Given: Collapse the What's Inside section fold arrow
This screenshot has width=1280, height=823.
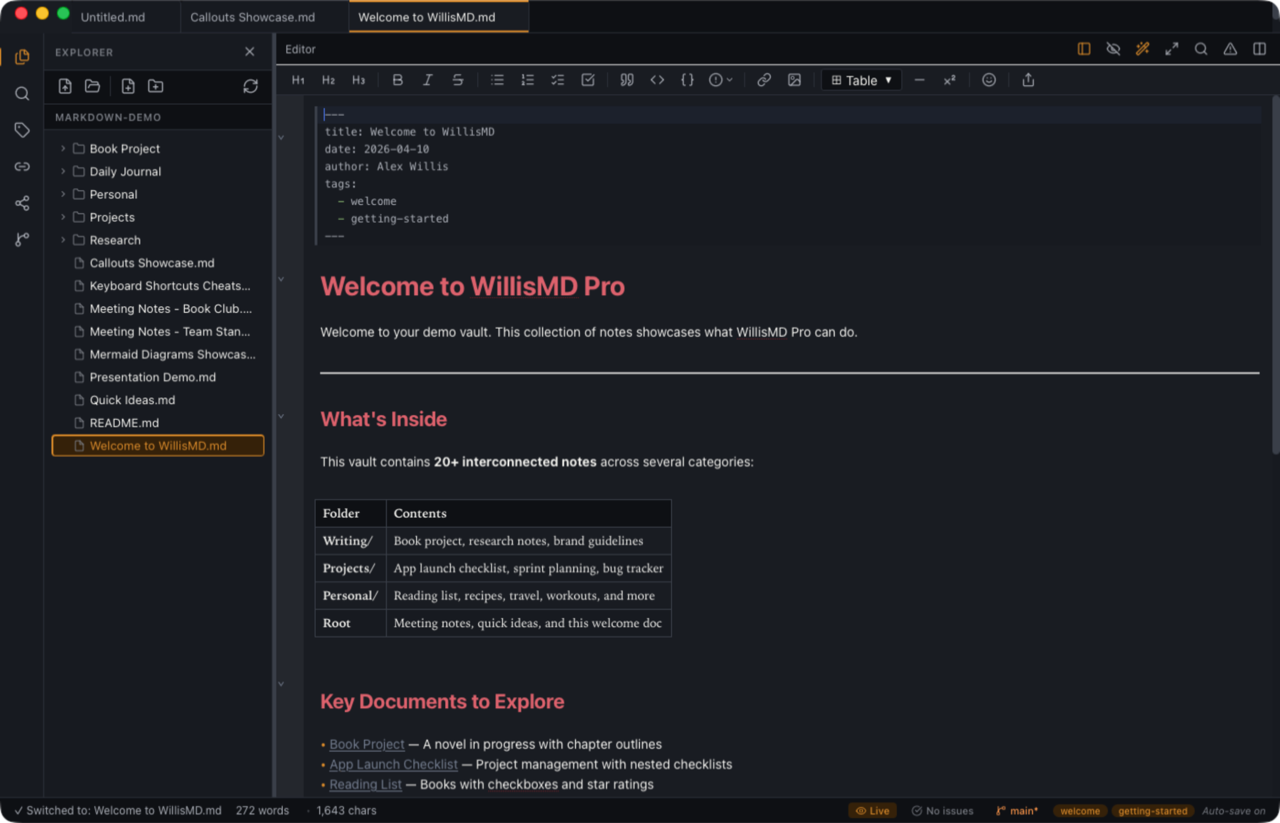Looking at the screenshot, I should coord(281,416).
